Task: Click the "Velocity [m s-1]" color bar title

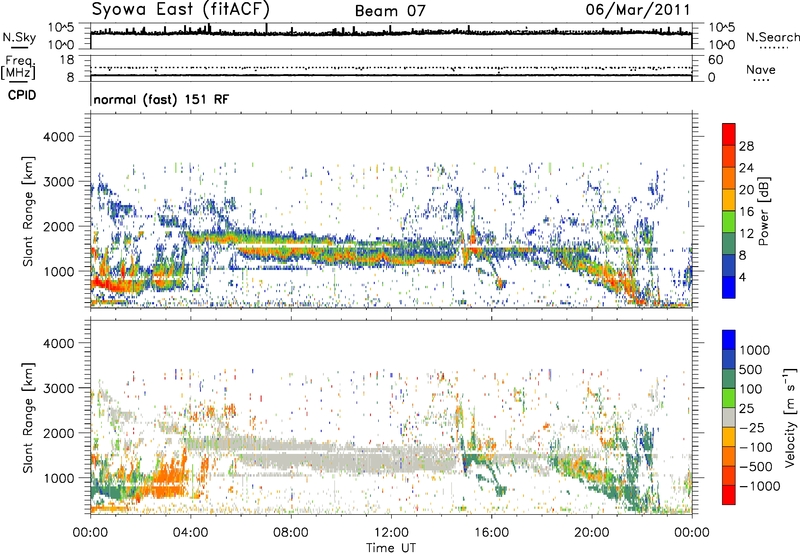Action: (x=790, y=417)
